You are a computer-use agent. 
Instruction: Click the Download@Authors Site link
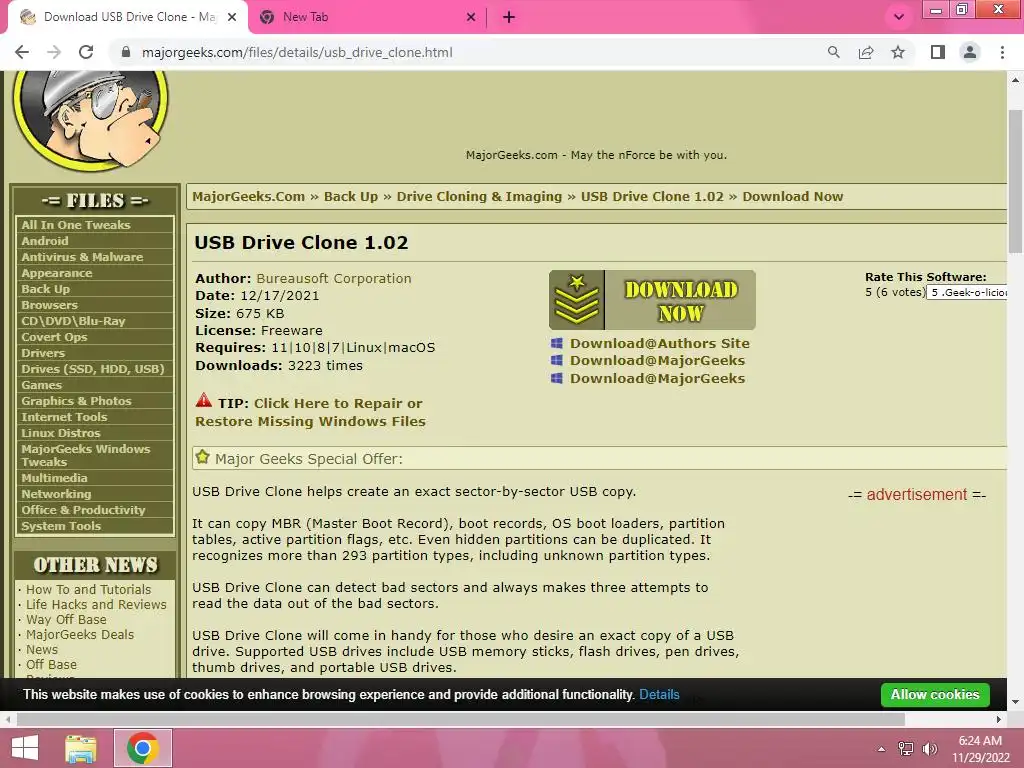click(660, 344)
